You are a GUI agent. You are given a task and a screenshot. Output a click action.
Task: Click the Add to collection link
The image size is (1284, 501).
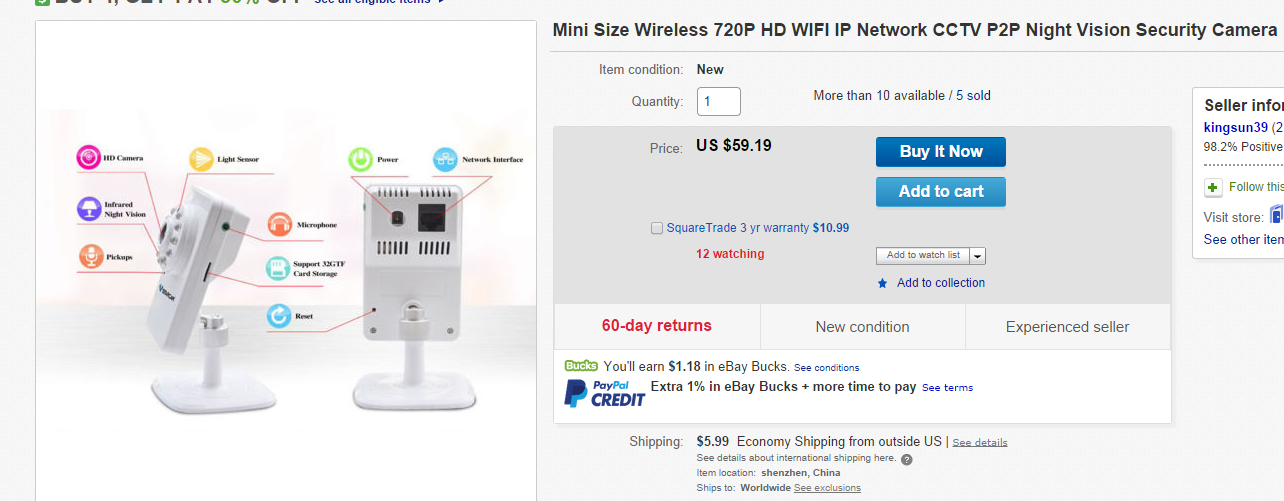coord(940,283)
